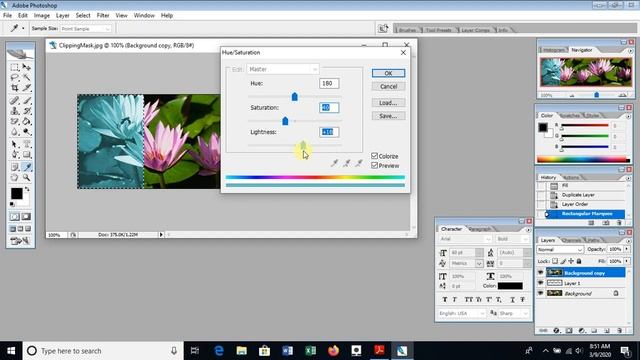The height and width of the screenshot is (360, 640).
Task: Select the Duplicate Layer history state
Action: pyautogui.click(x=584, y=195)
